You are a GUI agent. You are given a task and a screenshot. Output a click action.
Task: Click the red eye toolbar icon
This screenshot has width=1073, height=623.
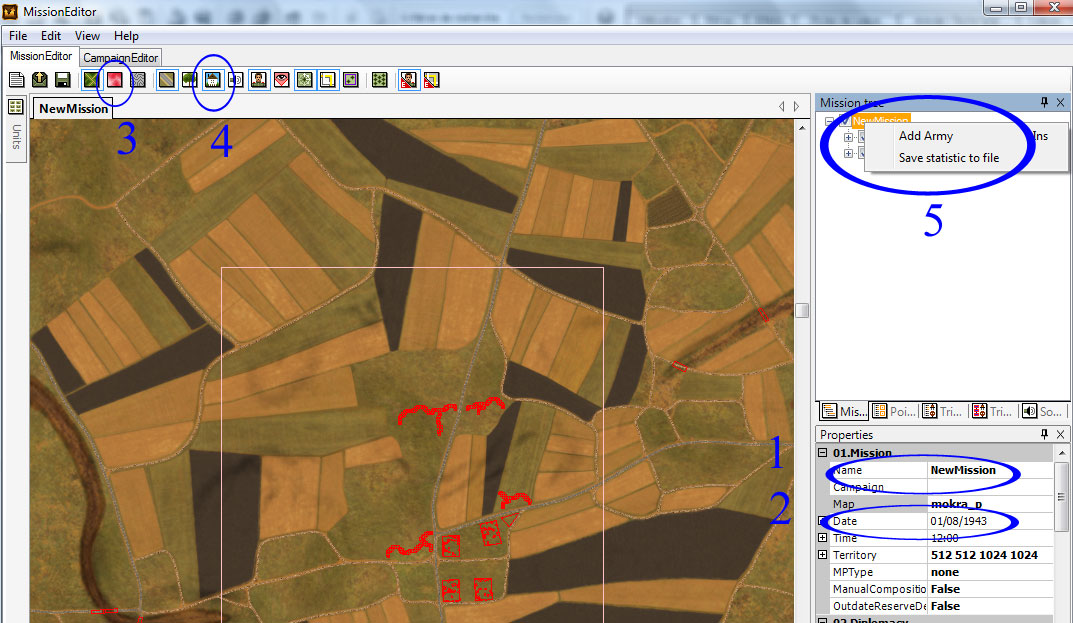[x=282, y=80]
